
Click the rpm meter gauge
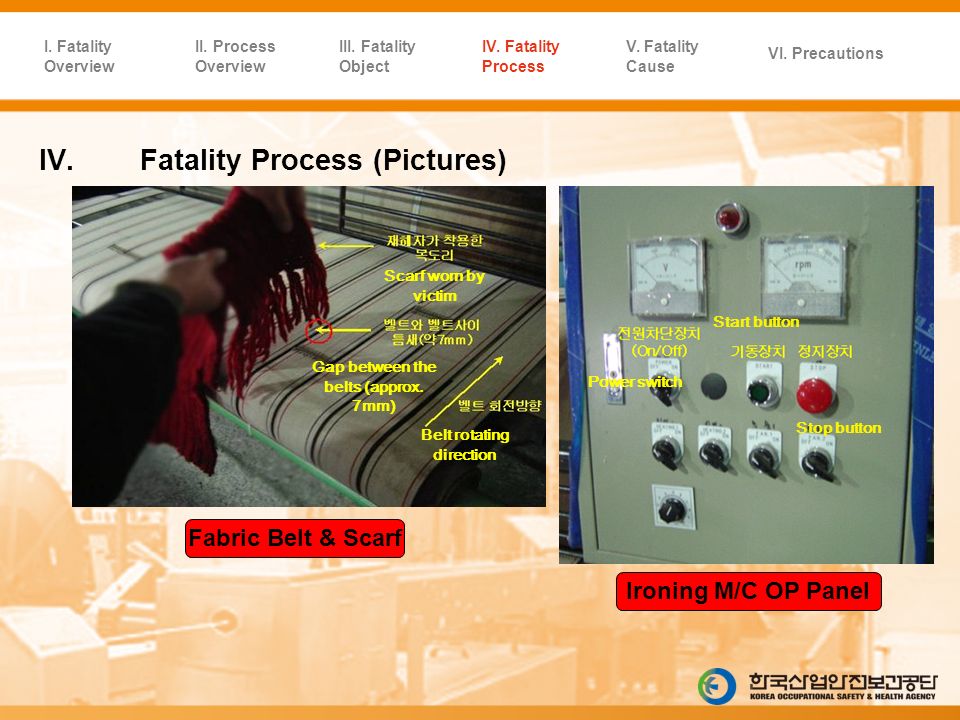click(x=803, y=276)
